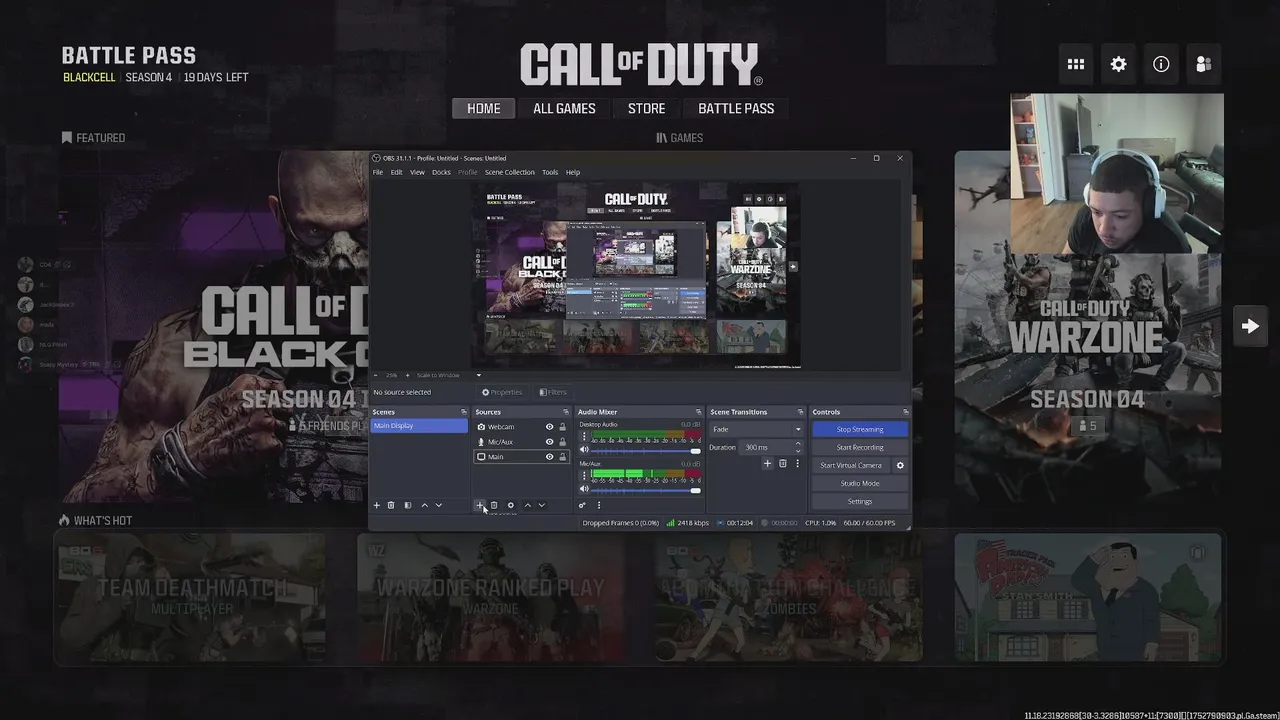The width and height of the screenshot is (1280, 720).
Task: Remove selected scene using Scenes trash icon
Action: pyautogui.click(x=391, y=505)
